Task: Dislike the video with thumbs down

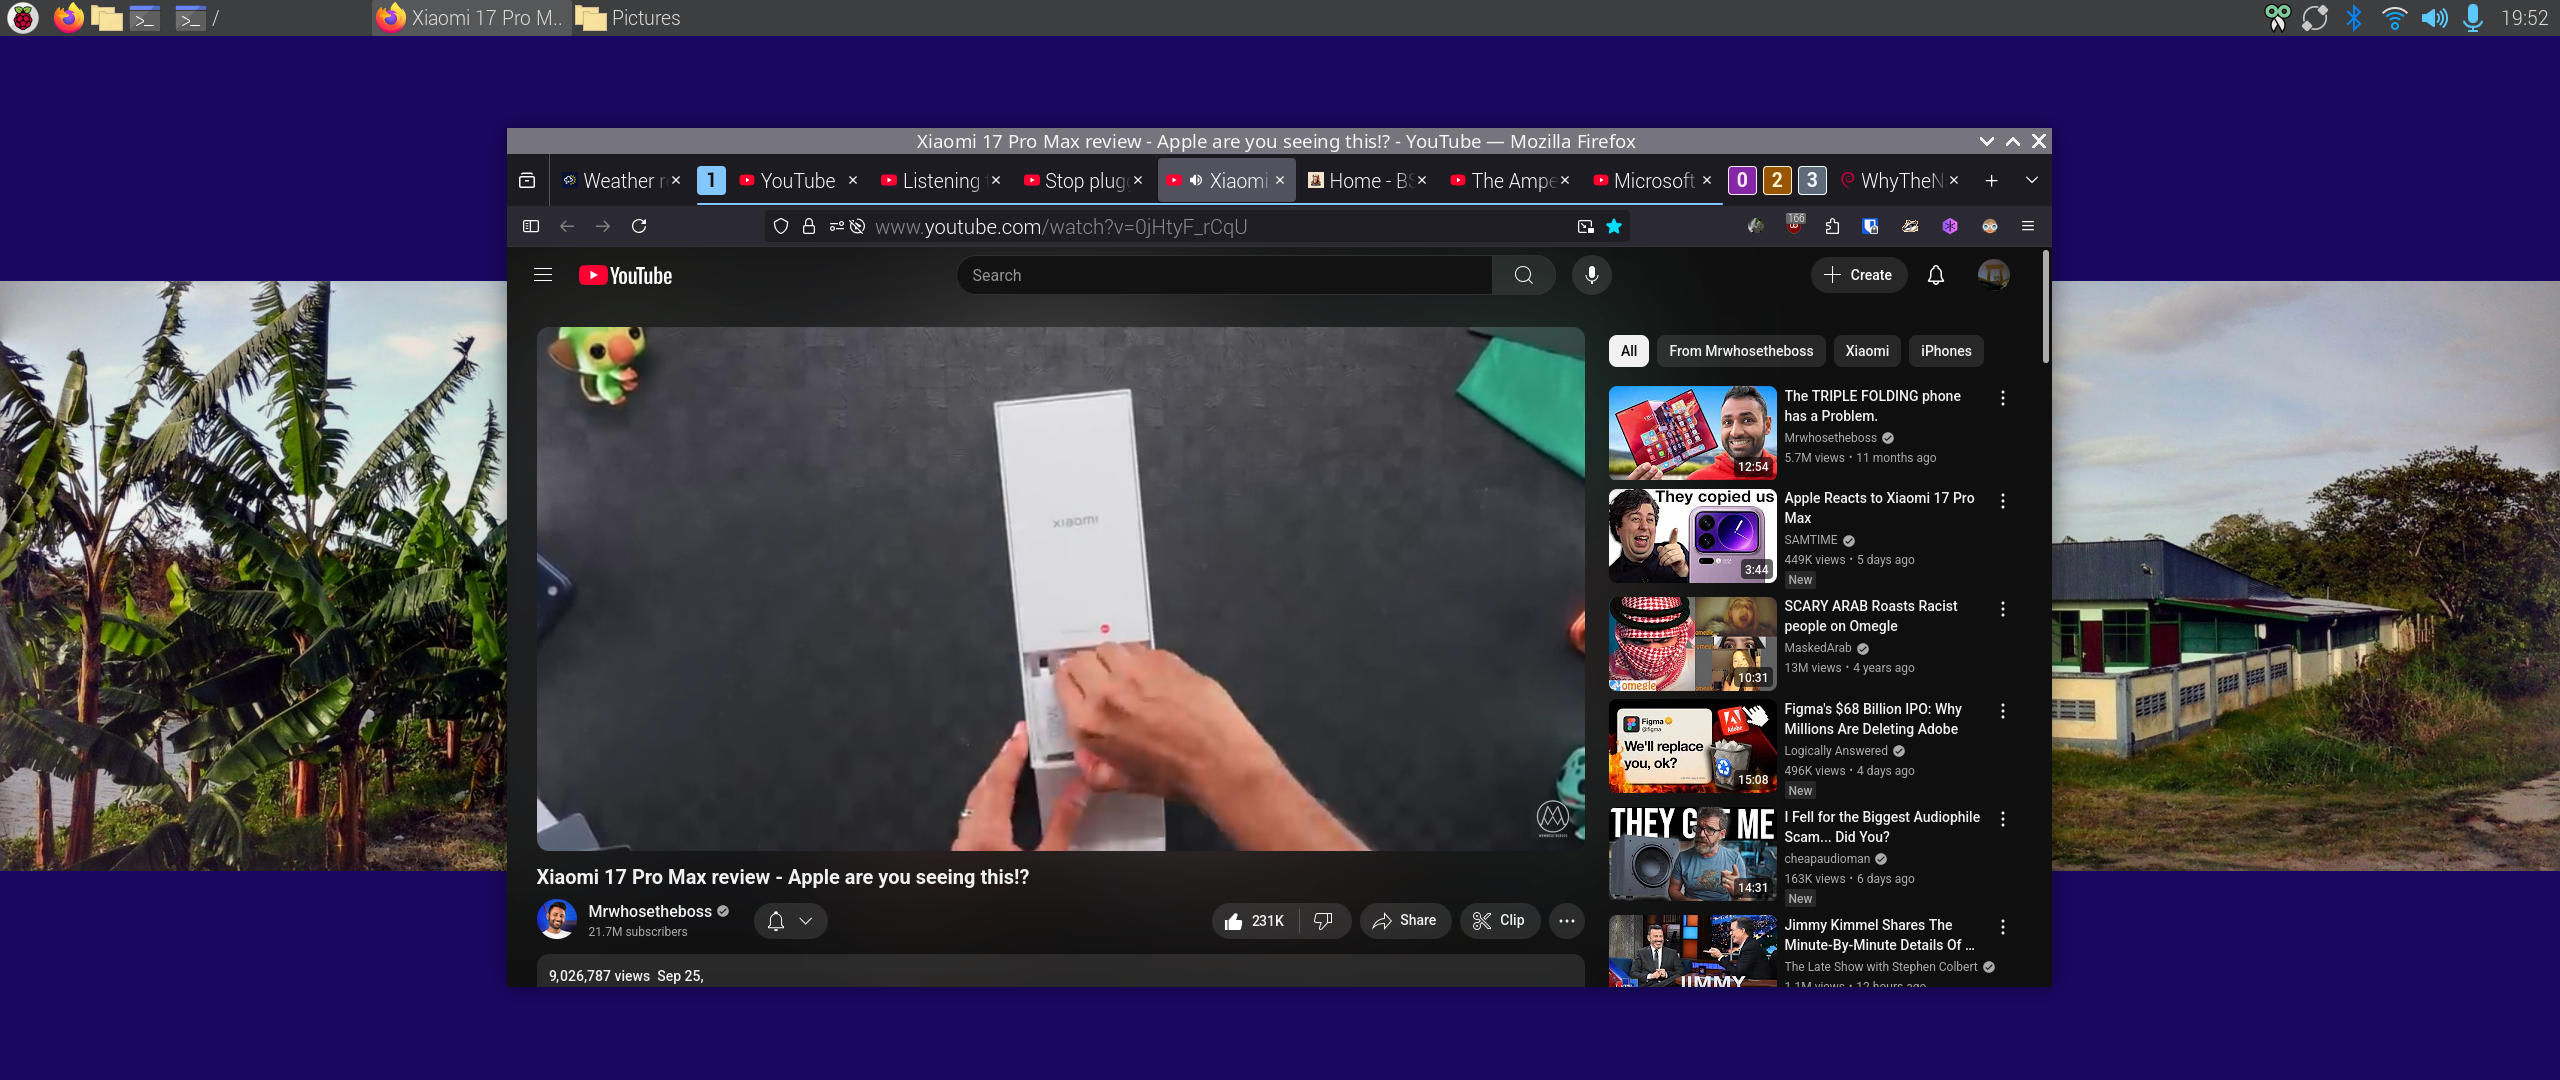Action: coord(1323,921)
